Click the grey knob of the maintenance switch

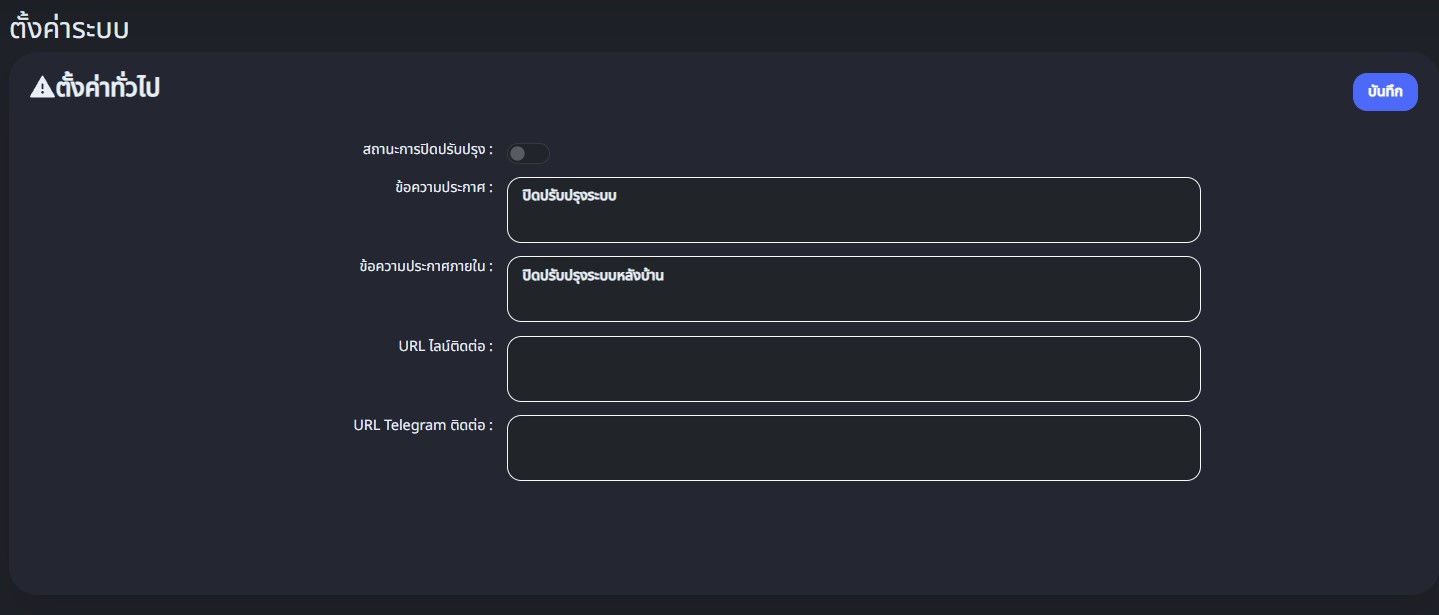point(517,153)
